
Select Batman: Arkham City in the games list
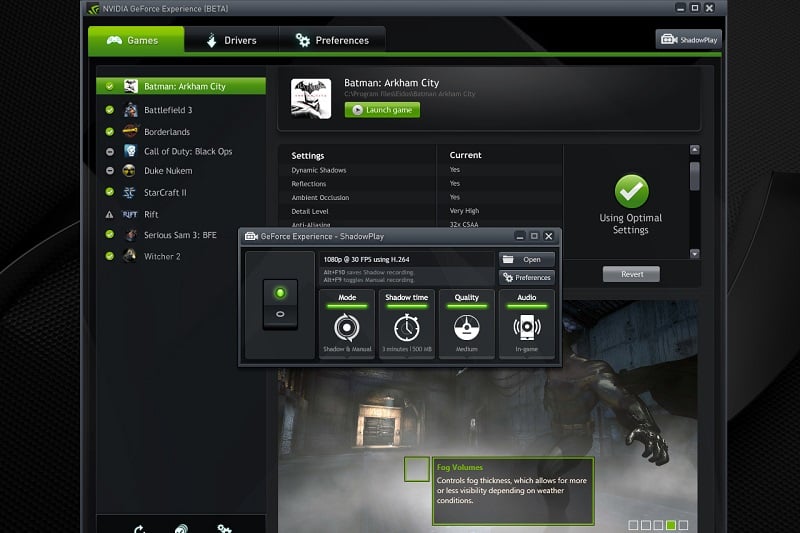point(181,86)
